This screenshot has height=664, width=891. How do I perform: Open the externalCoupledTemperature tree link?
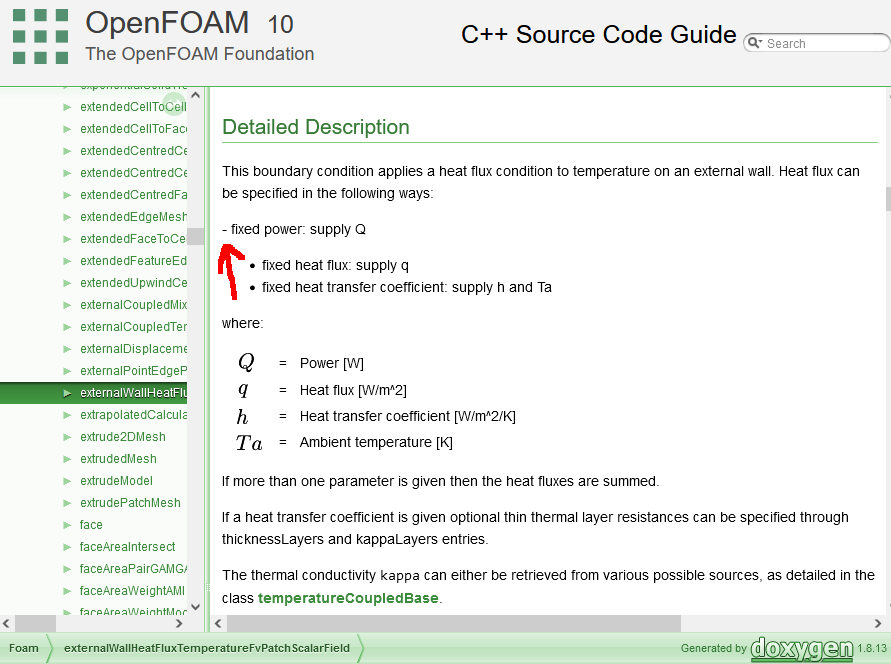[133, 327]
